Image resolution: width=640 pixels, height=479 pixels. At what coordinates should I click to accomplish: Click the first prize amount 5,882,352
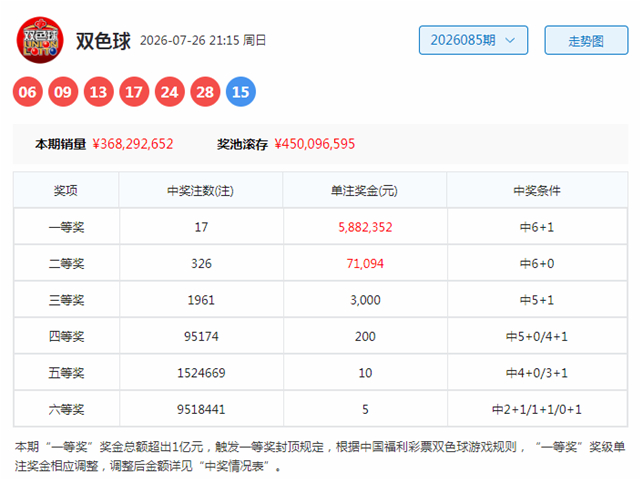tap(365, 227)
